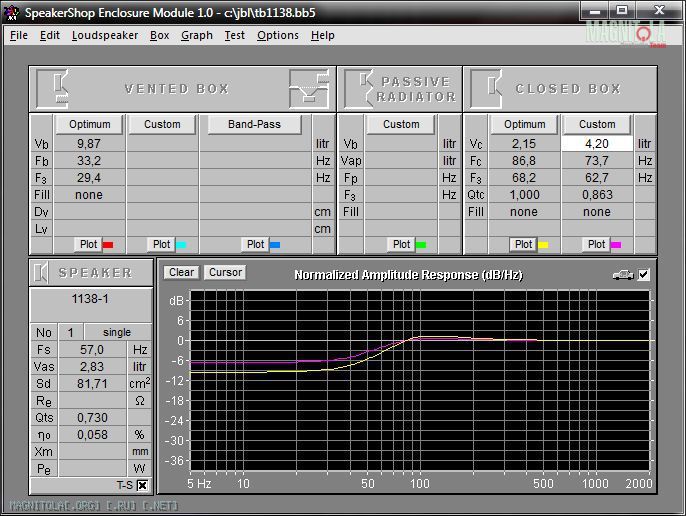Click the SpeakerShop app icon in title bar
Image resolution: width=686 pixels, height=516 pixels.
11,12
